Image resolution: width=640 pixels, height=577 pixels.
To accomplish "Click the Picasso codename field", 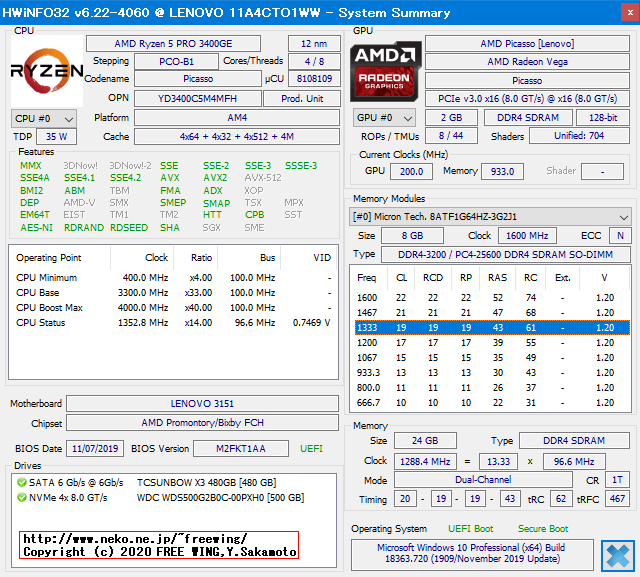I will coord(198,78).
